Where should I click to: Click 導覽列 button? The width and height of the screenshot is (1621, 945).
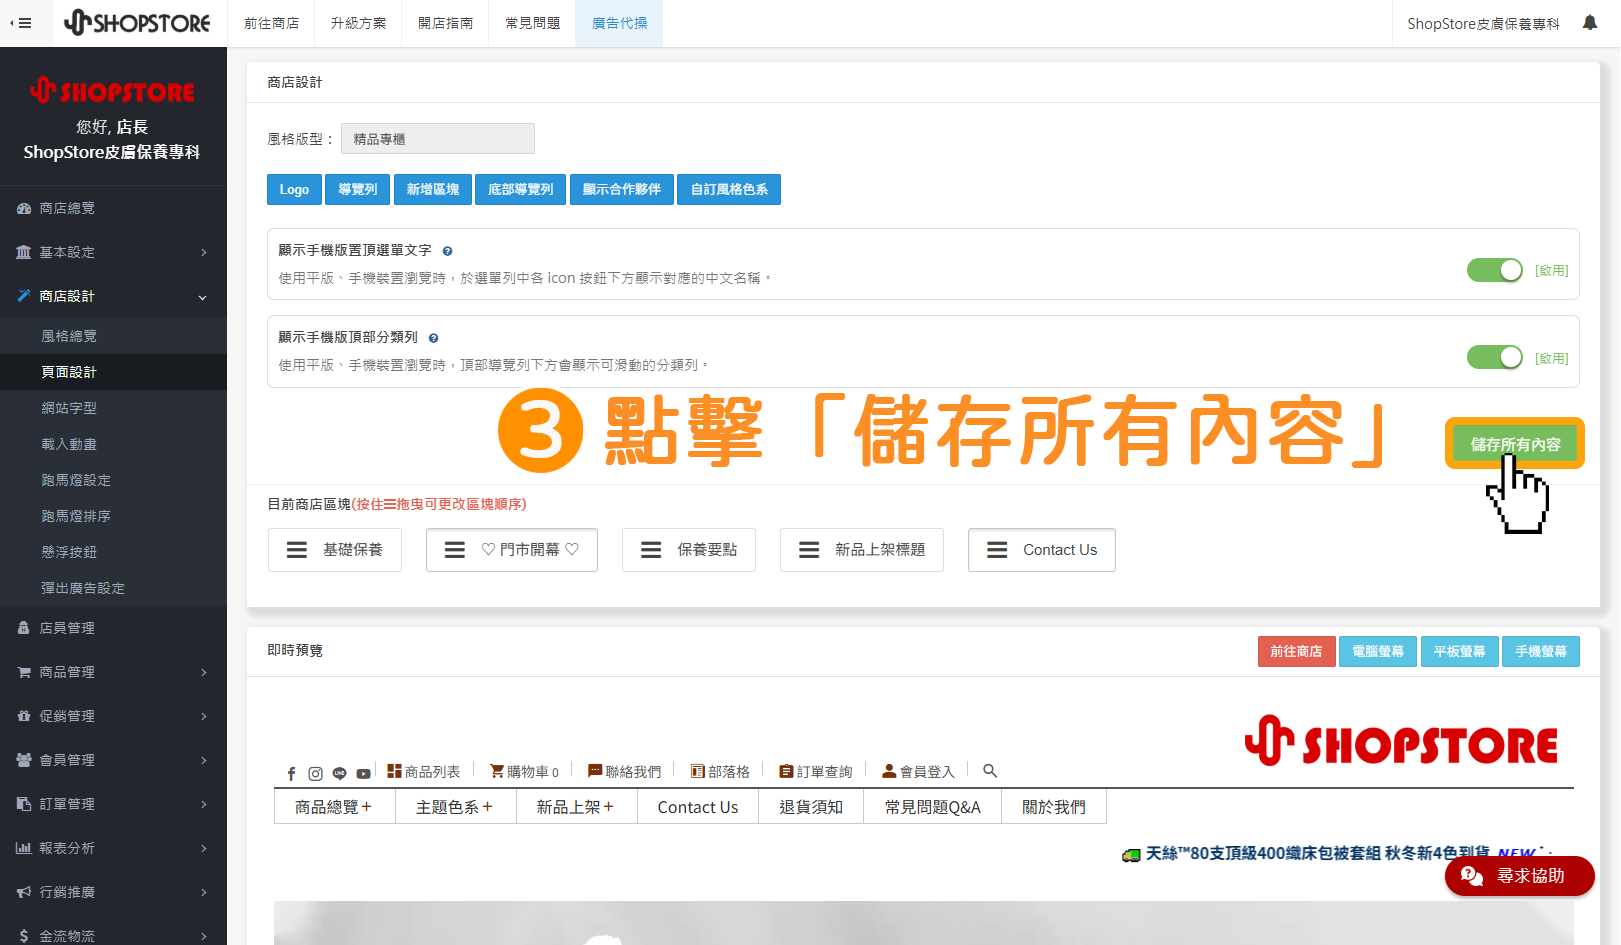tap(357, 189)
